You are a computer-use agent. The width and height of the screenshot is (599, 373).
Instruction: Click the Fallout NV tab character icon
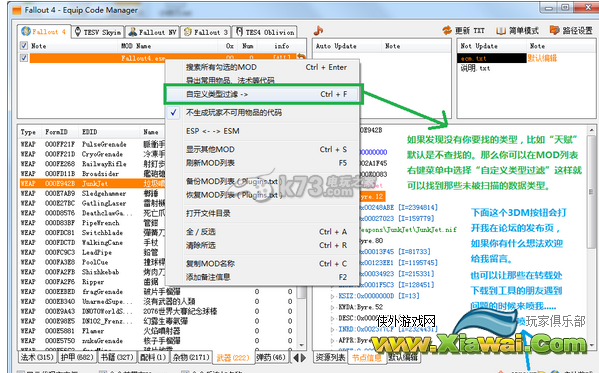tap(133, 32)
